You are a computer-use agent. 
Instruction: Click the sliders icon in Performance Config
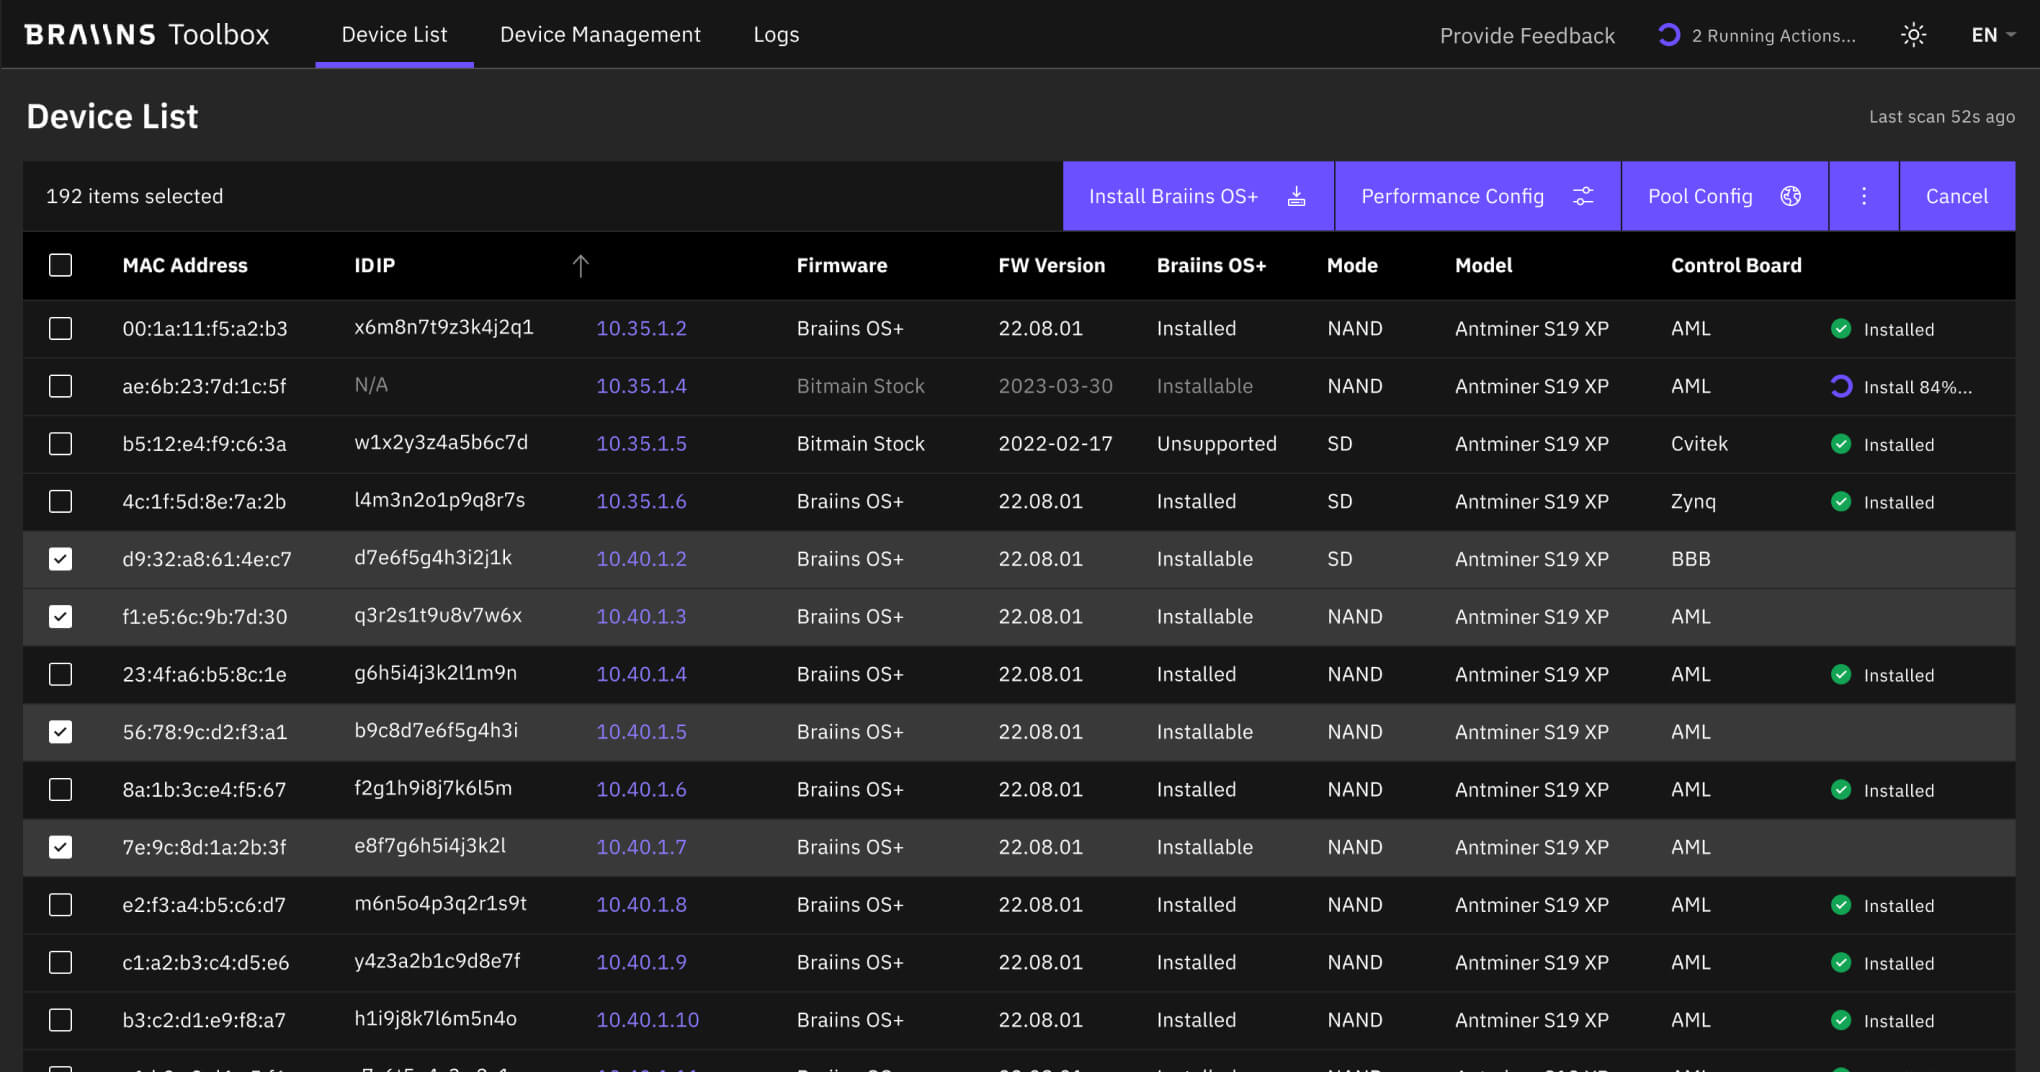click(1583, 197)
